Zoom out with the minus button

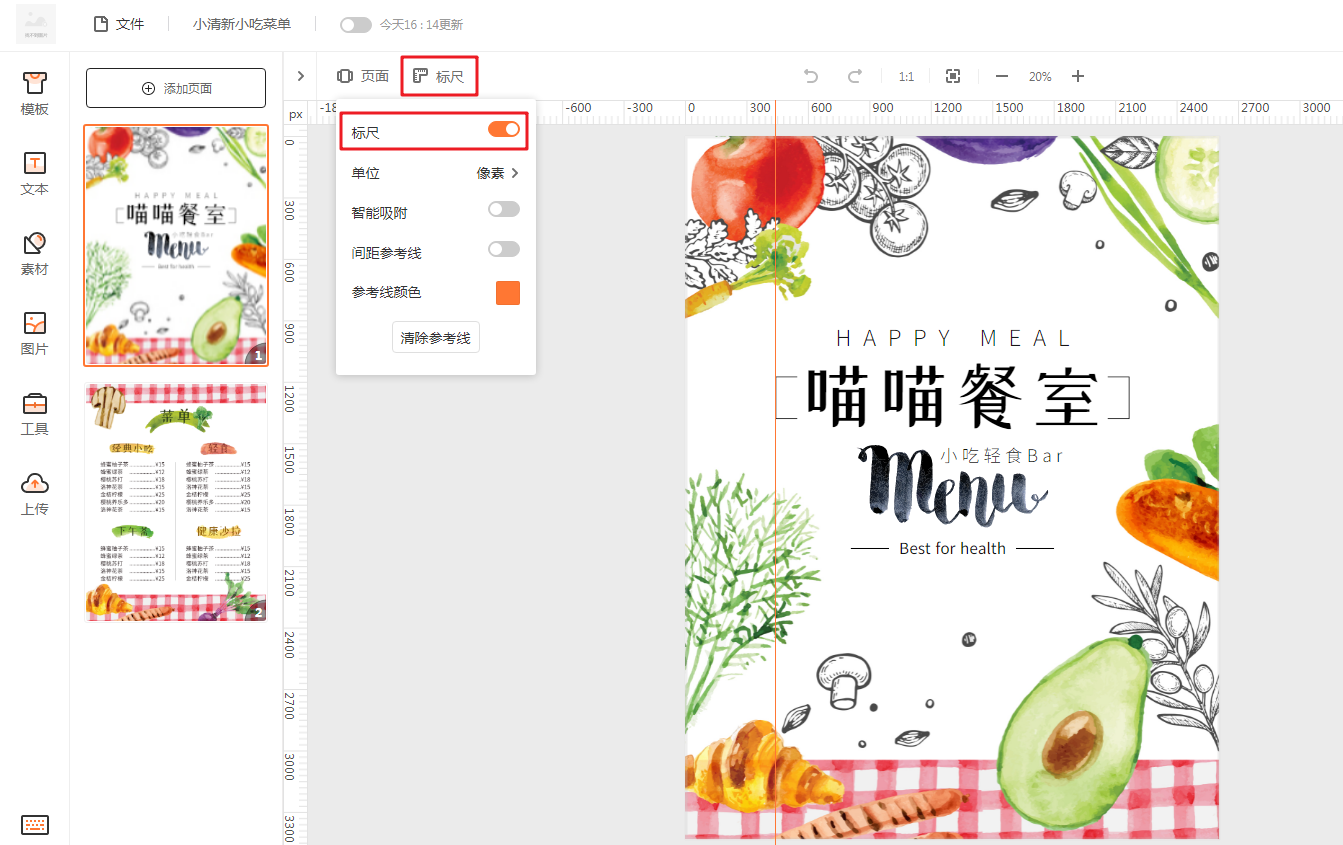pyautogui.click(x=1002, y=76)
